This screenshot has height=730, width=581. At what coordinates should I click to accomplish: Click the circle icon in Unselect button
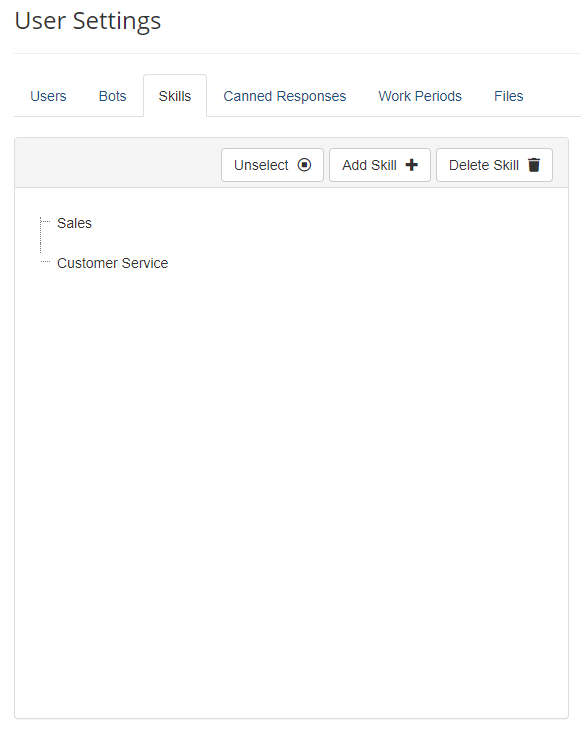(304, 165)
